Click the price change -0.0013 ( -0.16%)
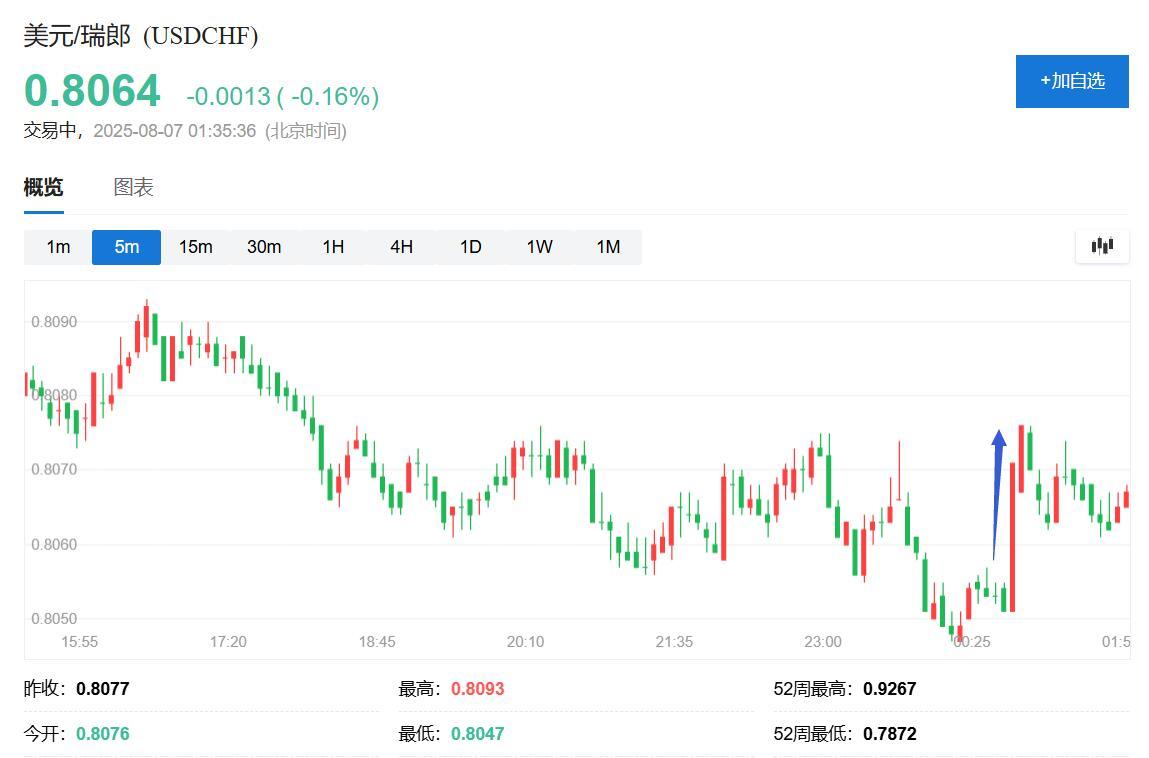 click(x=283, y=96)
